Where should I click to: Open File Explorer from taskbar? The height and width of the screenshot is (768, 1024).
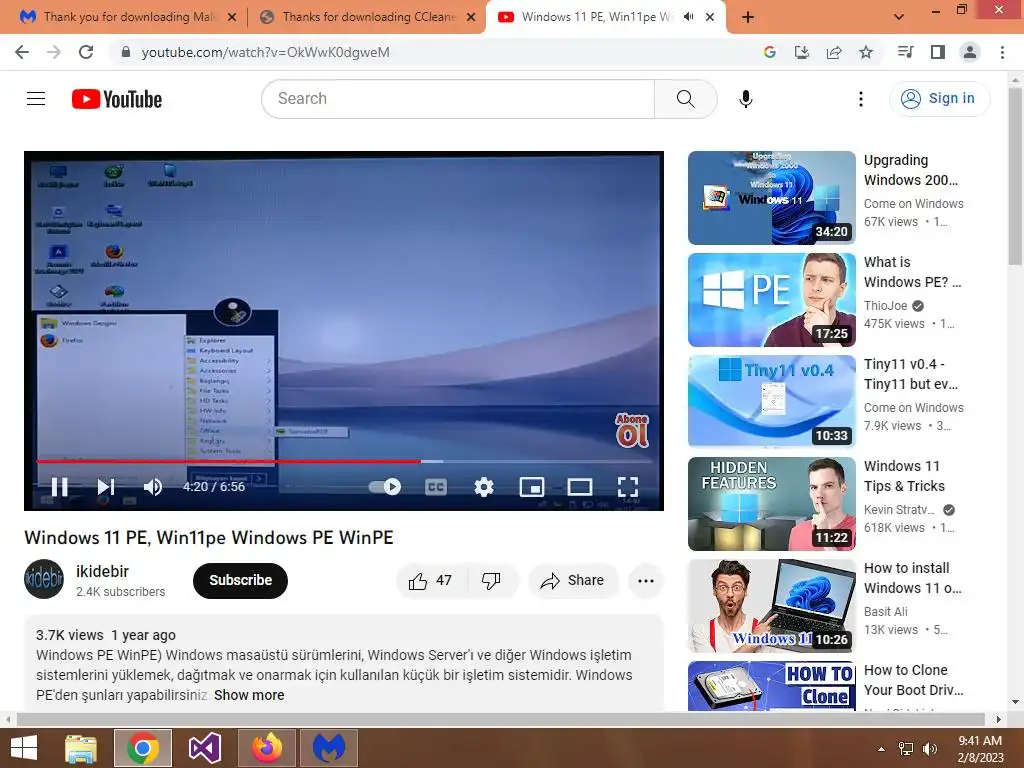81,748
